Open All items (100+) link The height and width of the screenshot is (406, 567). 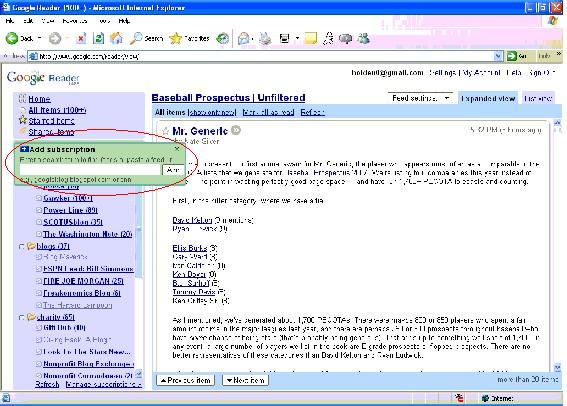(57, 110)
